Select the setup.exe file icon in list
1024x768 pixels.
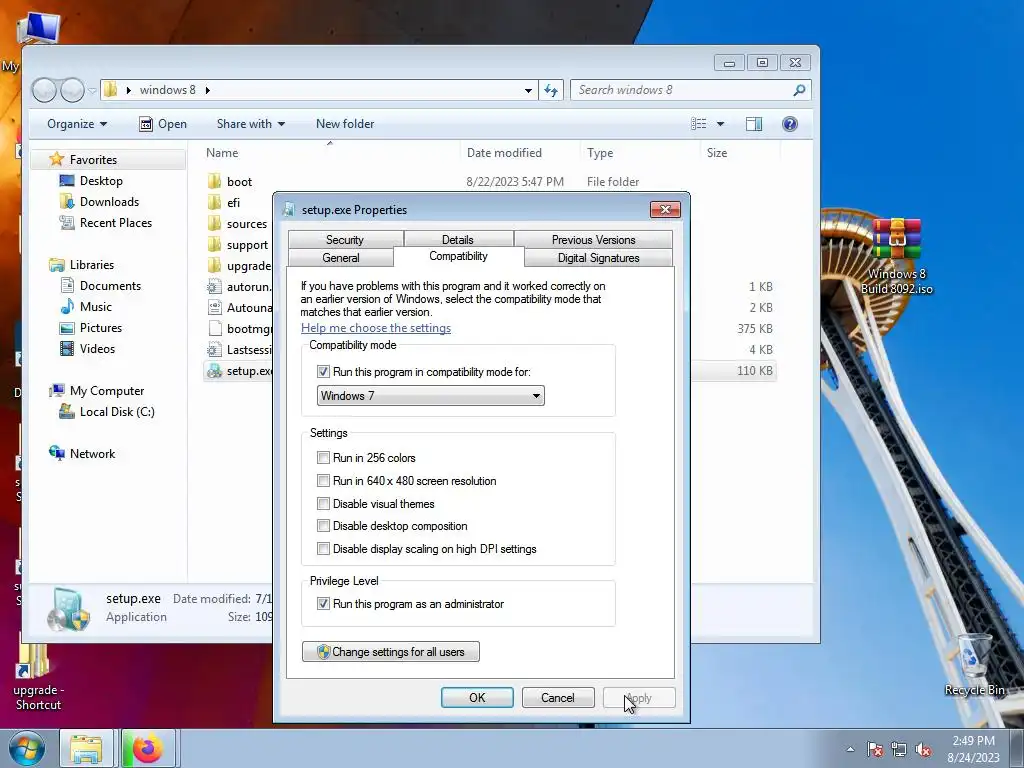tap(214, 371)
